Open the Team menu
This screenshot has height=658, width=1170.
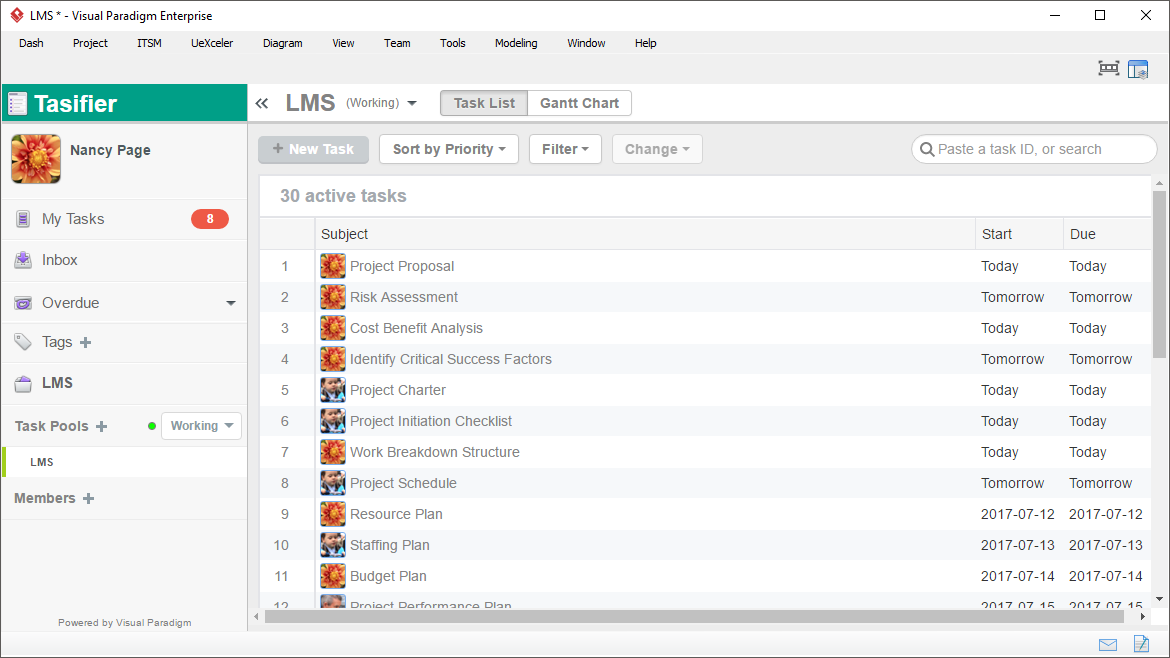point(397,43)
